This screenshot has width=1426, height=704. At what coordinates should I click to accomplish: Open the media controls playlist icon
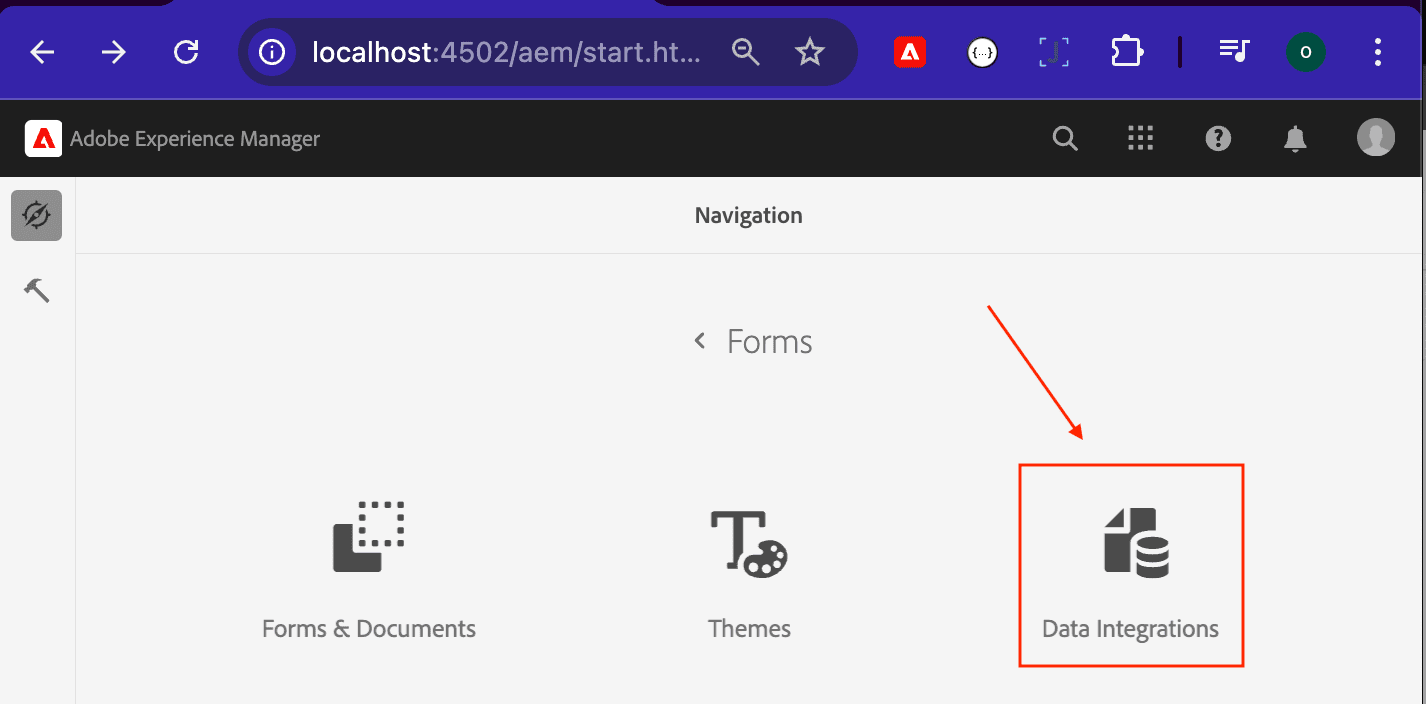pyautogui.click(x=1235, y=52)
